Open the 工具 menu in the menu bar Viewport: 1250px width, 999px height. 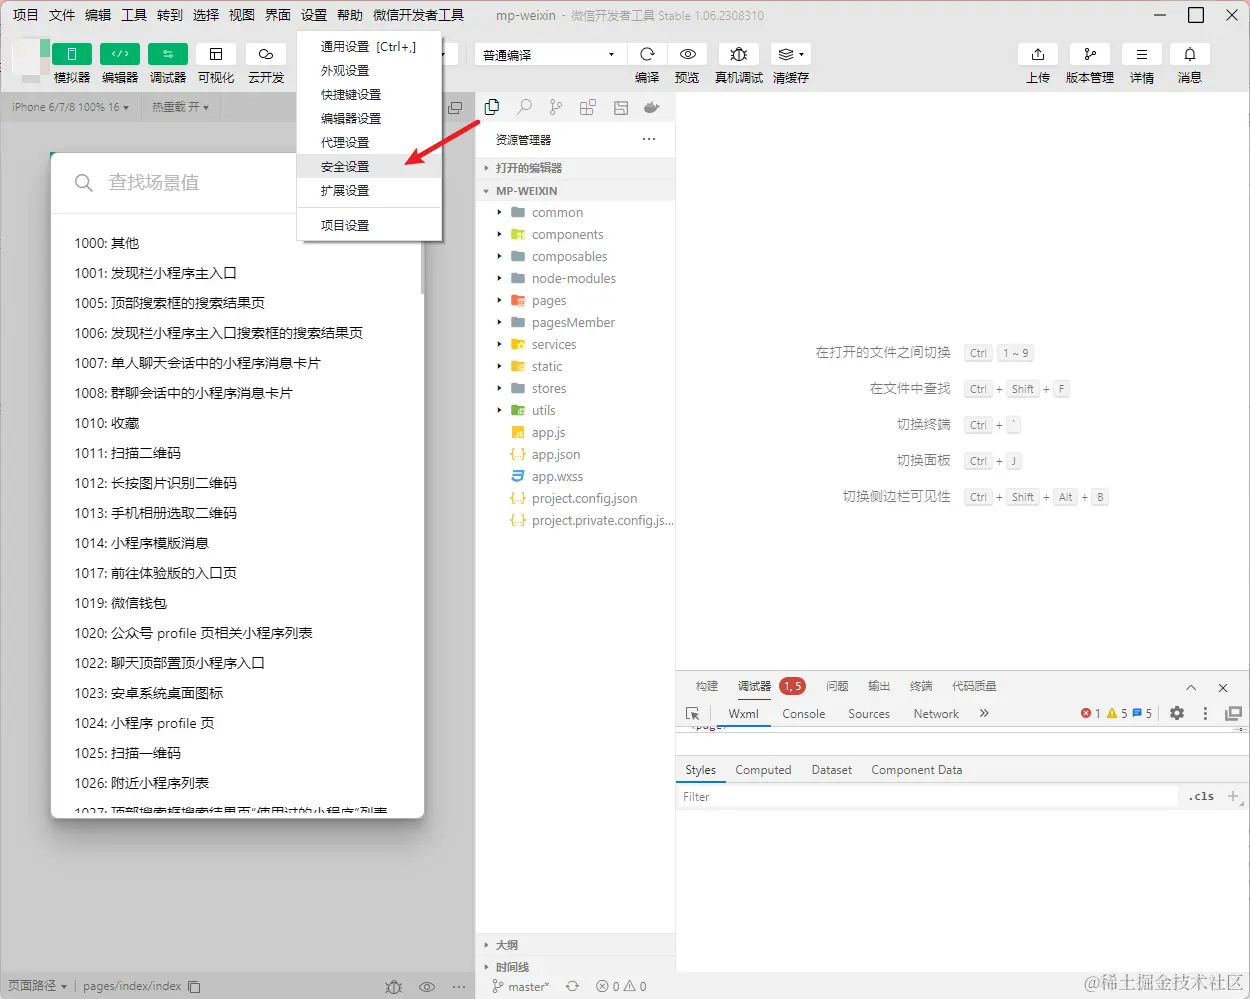(134, 15)
